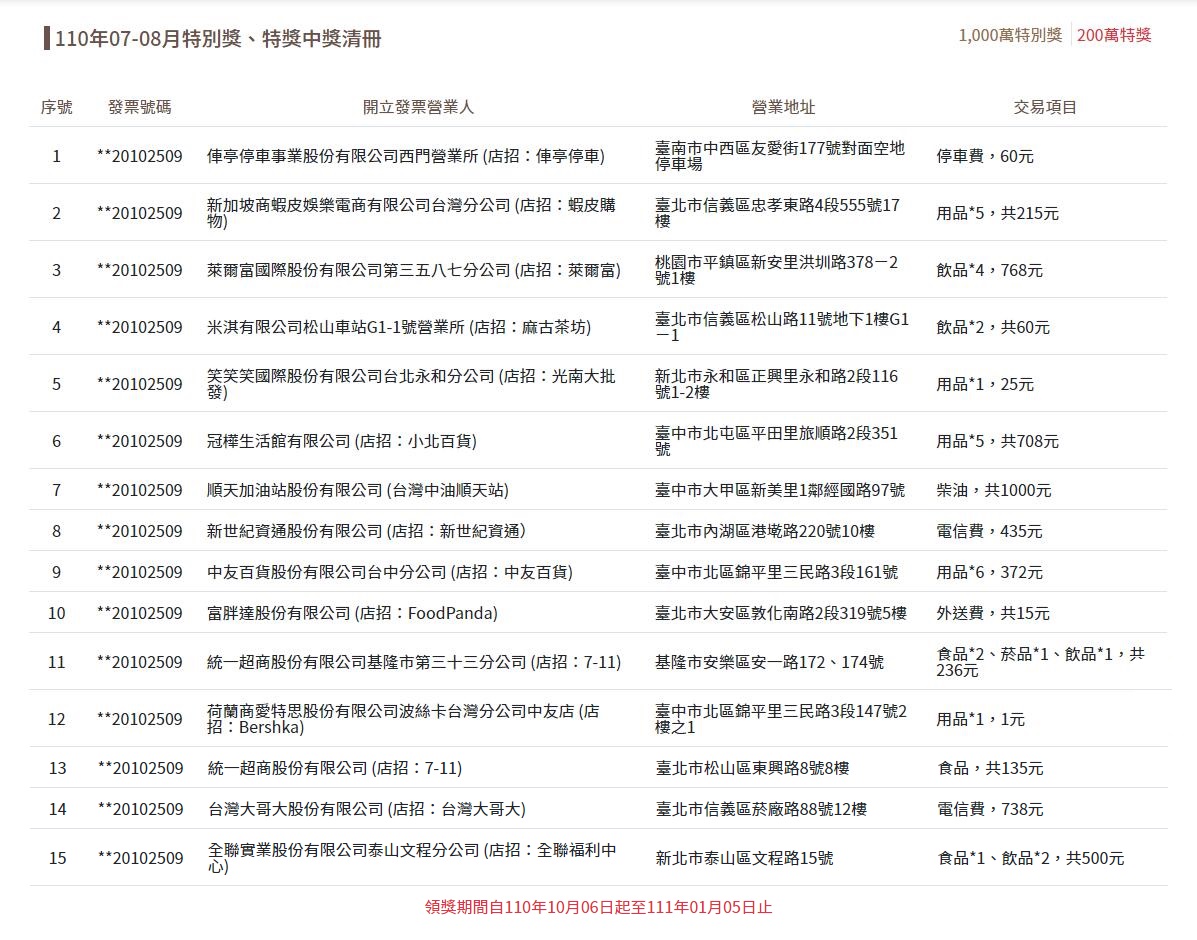The height and width of the screenshot is (940, 1197).
Task: Click address 臺北市松山區東興路8號8樓
Action: 753,768
